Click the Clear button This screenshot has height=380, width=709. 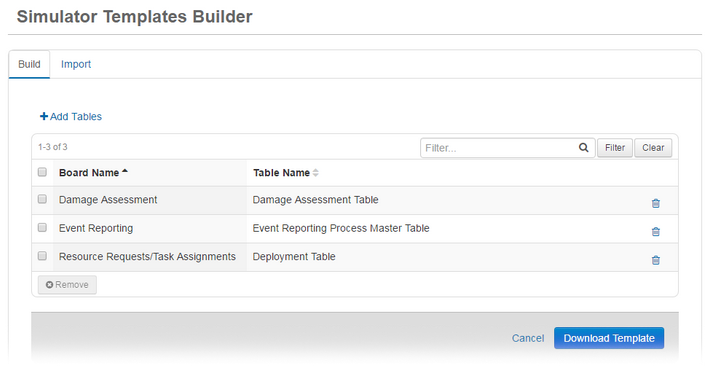pos(653,148)
